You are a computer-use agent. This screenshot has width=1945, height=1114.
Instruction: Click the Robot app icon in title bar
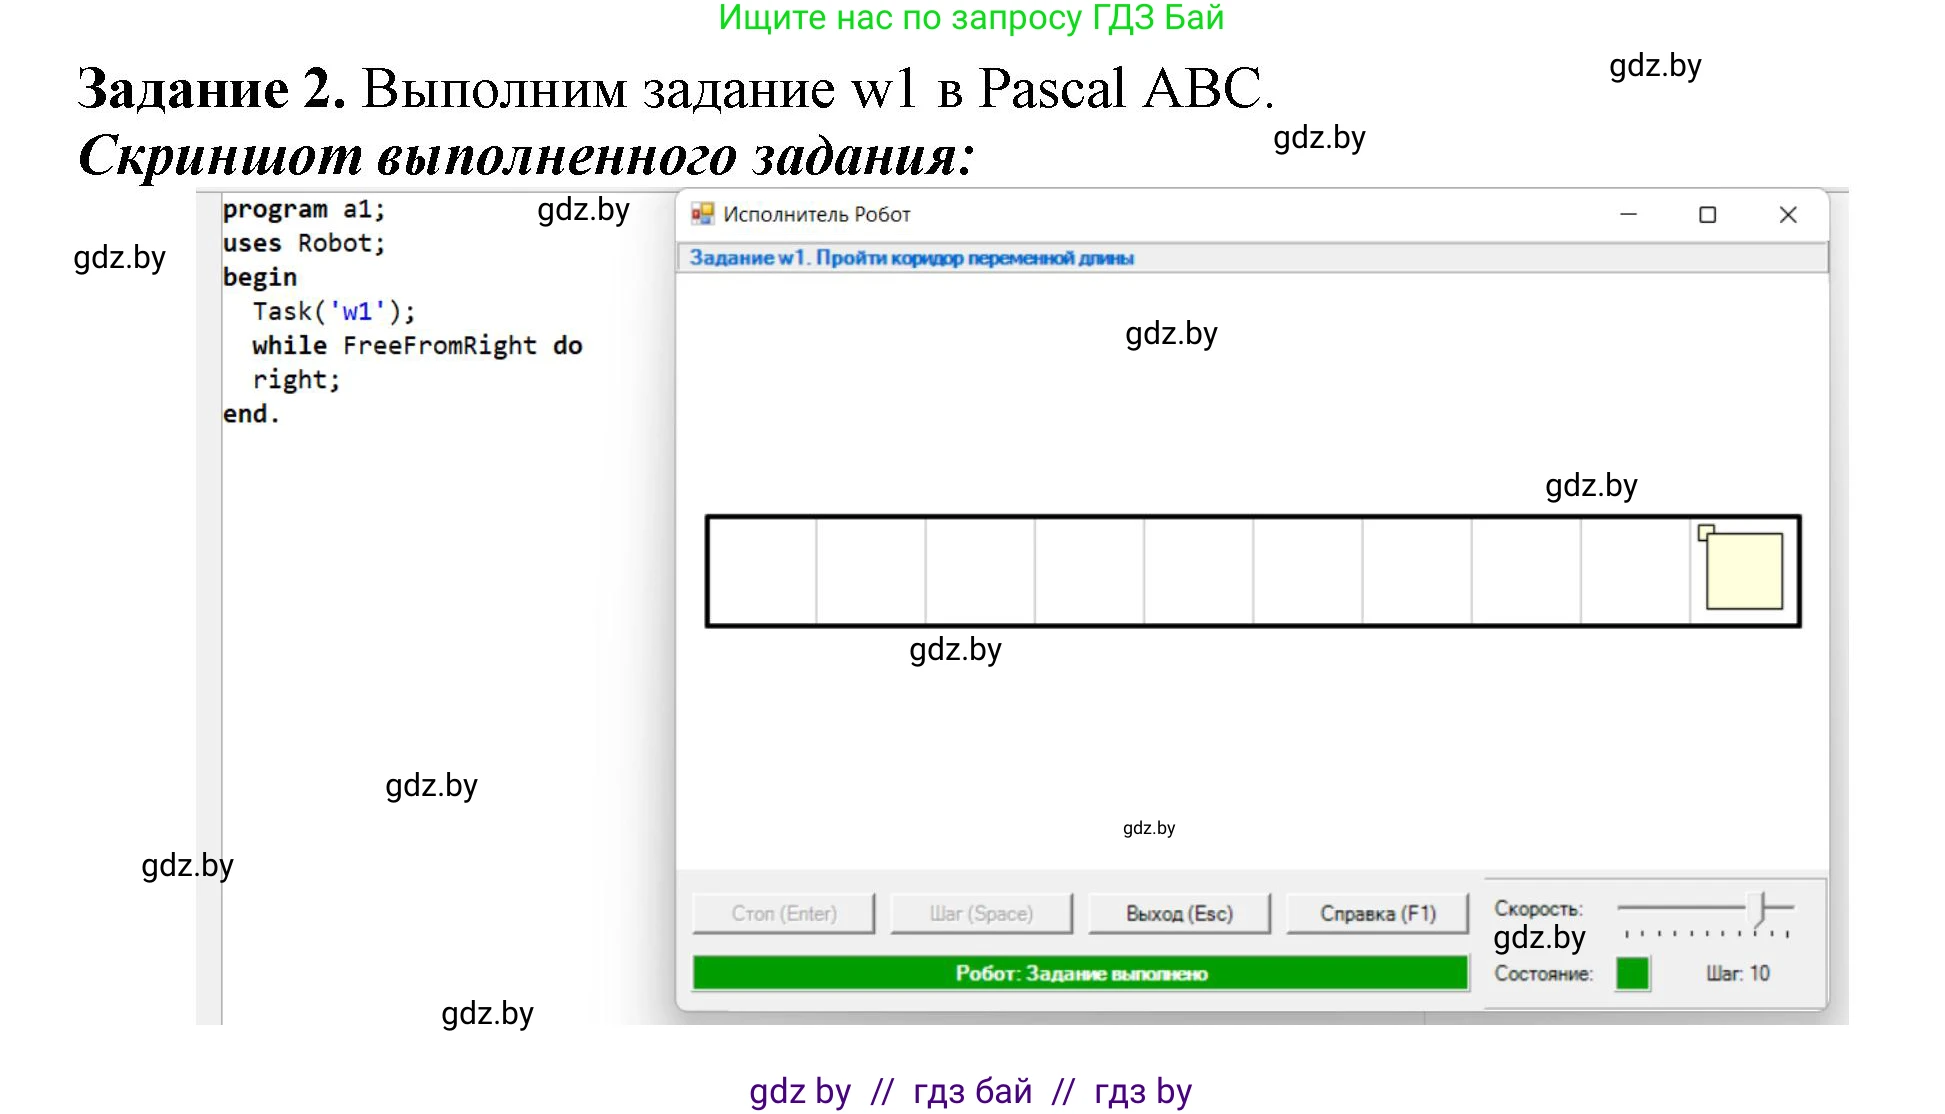click(x=702, y=214)
